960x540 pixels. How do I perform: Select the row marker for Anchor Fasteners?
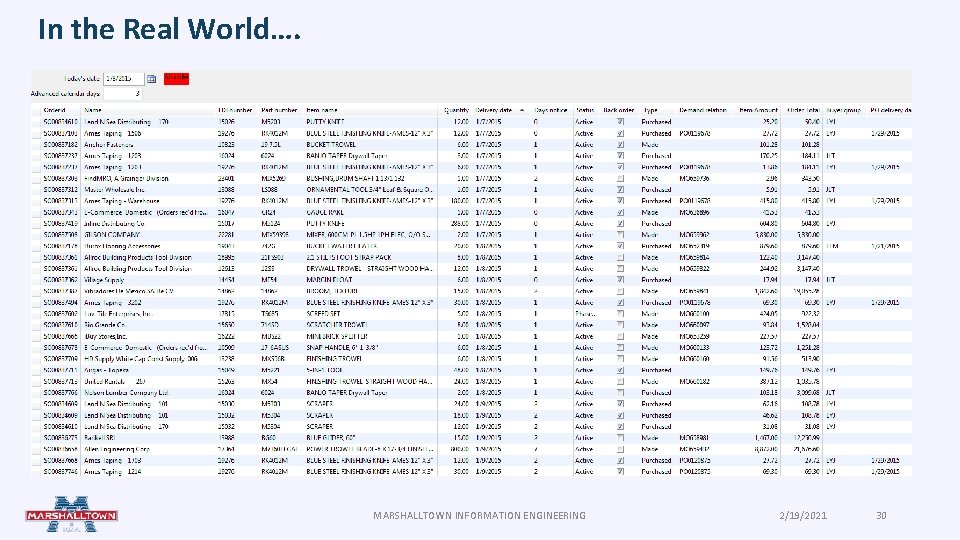click(x=36, y=144)
